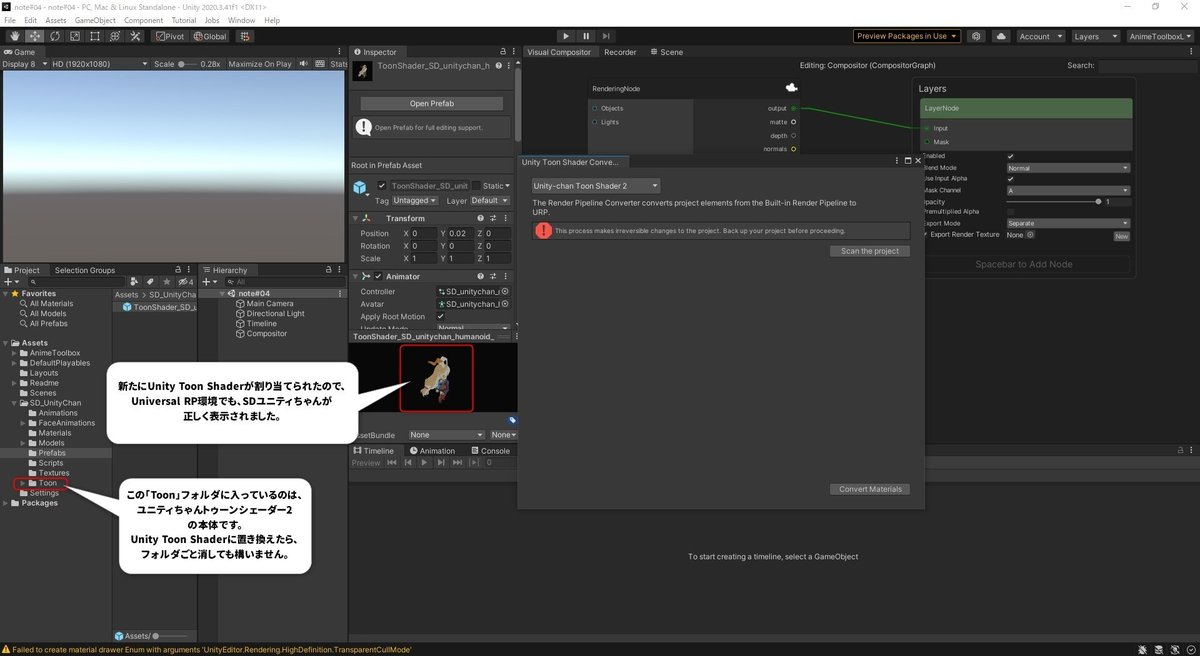The width and height of the screenshot is (1200, 656).
Task: Select the combined Transform tool
Action: [x=113, y=36]
